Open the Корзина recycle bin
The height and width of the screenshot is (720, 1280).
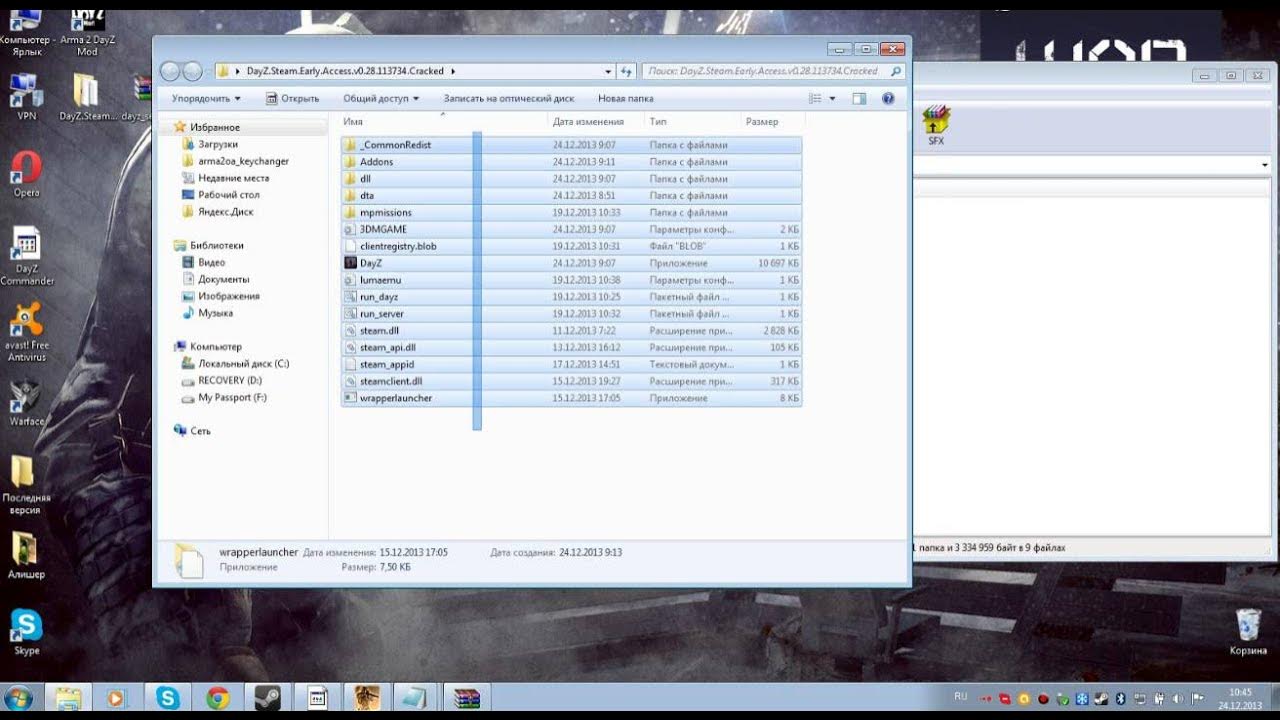tap(1248, 632)
